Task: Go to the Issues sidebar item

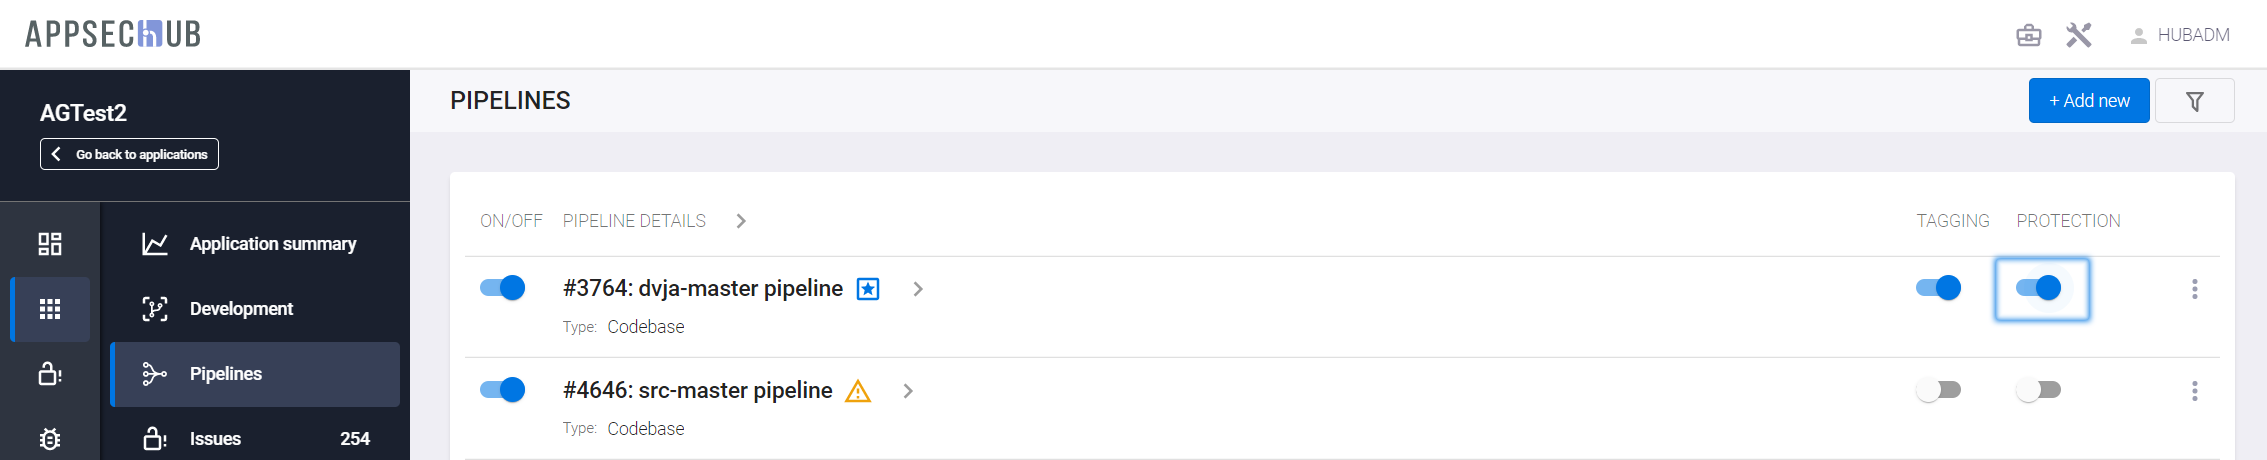Action: [215, 439]
